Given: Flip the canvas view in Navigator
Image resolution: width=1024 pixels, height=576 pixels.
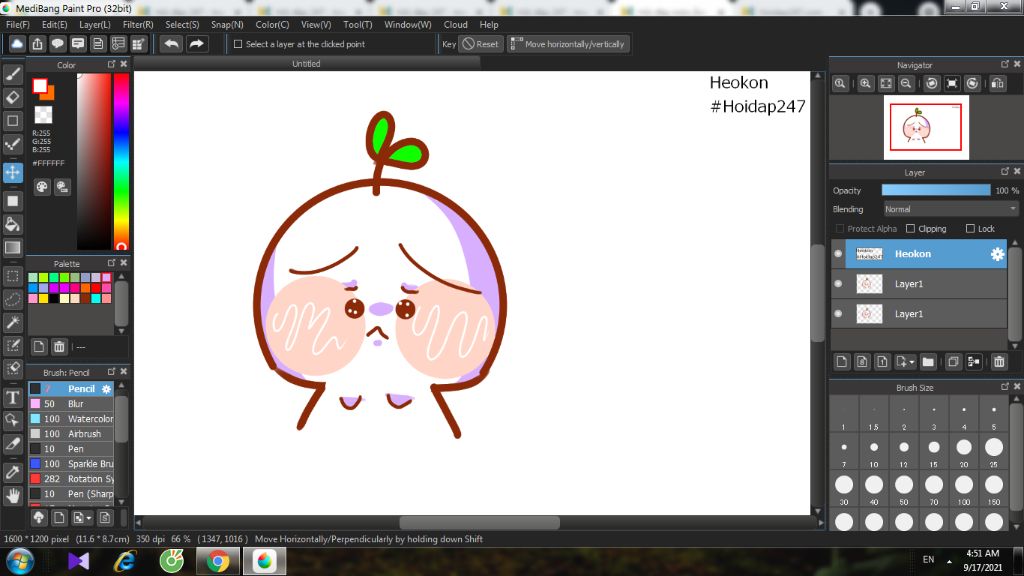Looking at the screenshot, I should tap(997, 84).
